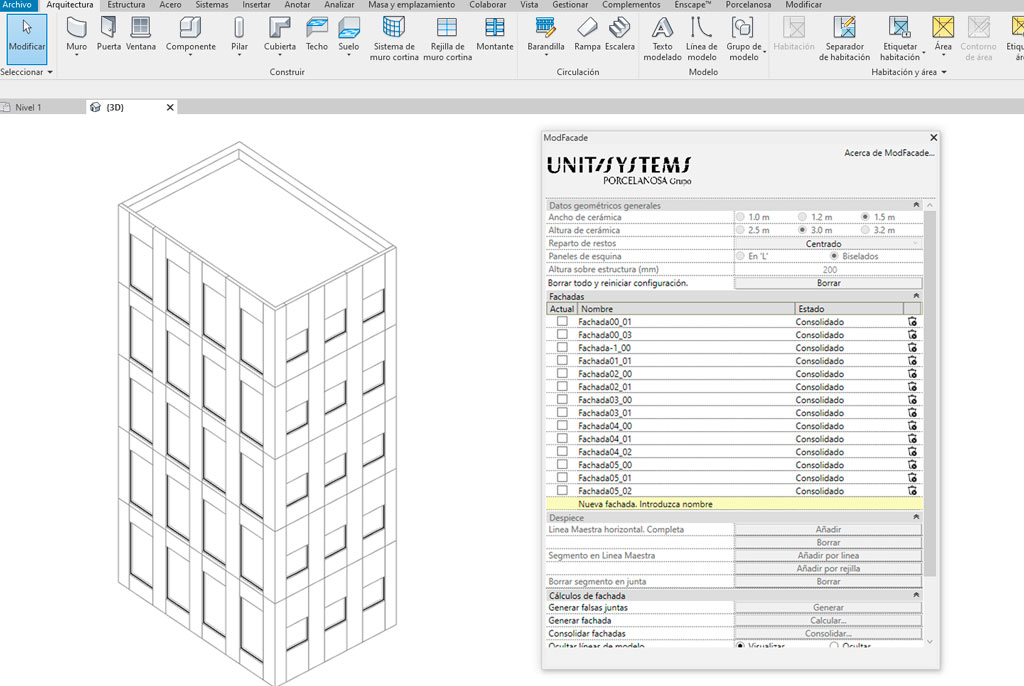Open the Acerca de ModFacade link
Image resolution: width=1024 pixels, height=686 pixels.
tap(889, 153)
